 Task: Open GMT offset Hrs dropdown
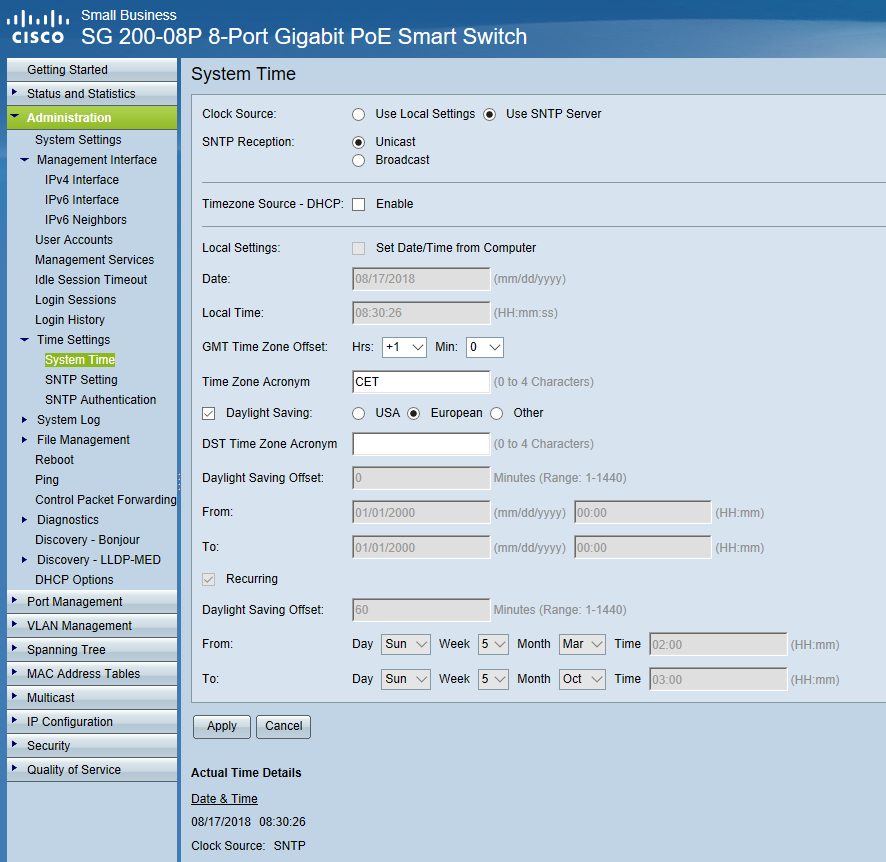click(x=404, y=347)
